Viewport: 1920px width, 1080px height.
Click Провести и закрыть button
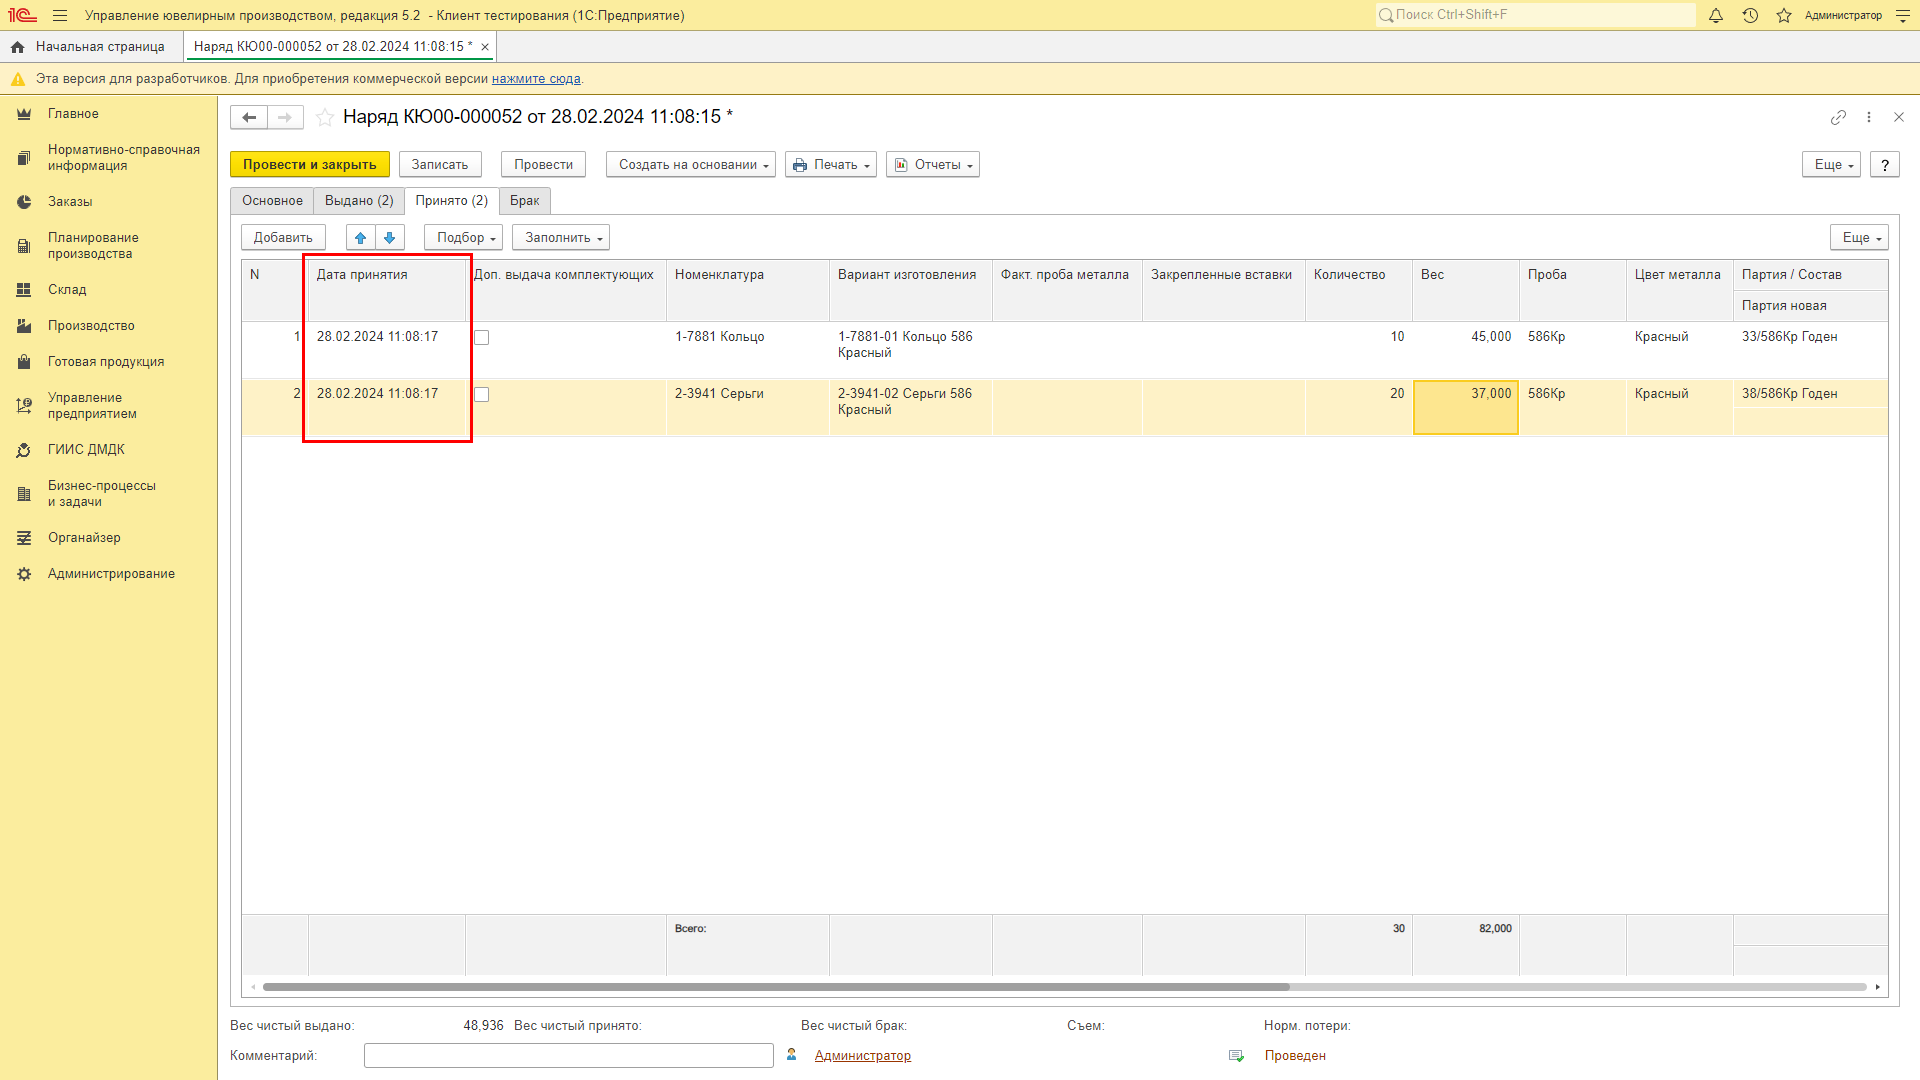(x=310, y=165)
